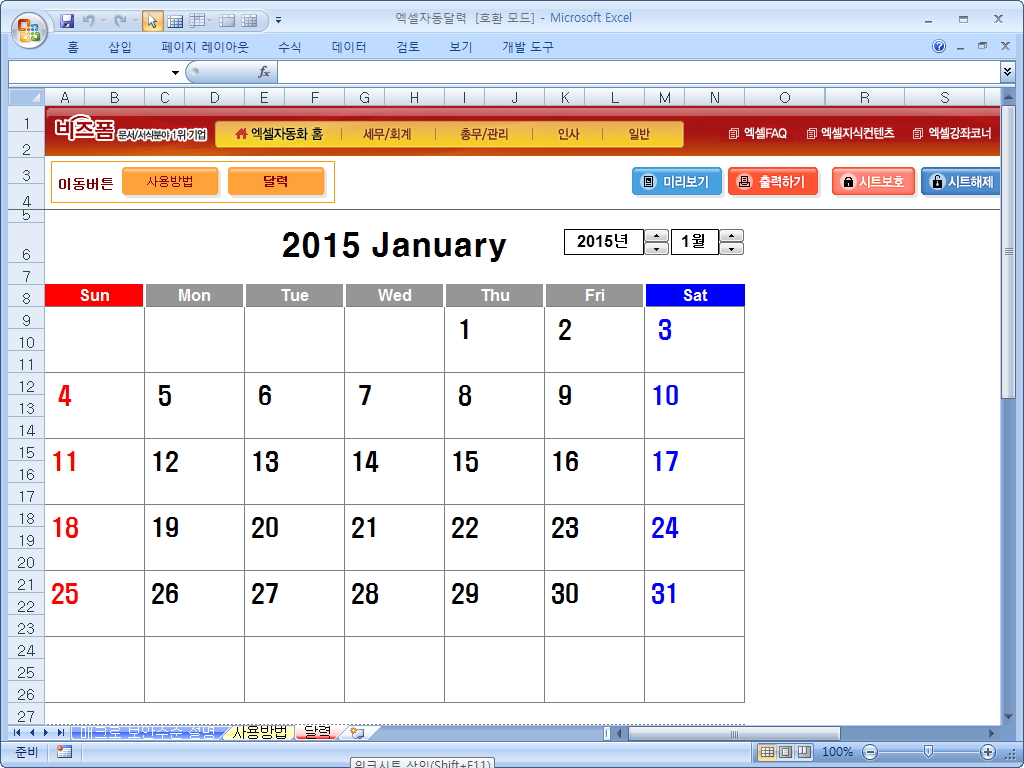This screenshot has width=1024, height=768.
Task: Open the 검토 ribbon tab
Action: click(408, 47)
